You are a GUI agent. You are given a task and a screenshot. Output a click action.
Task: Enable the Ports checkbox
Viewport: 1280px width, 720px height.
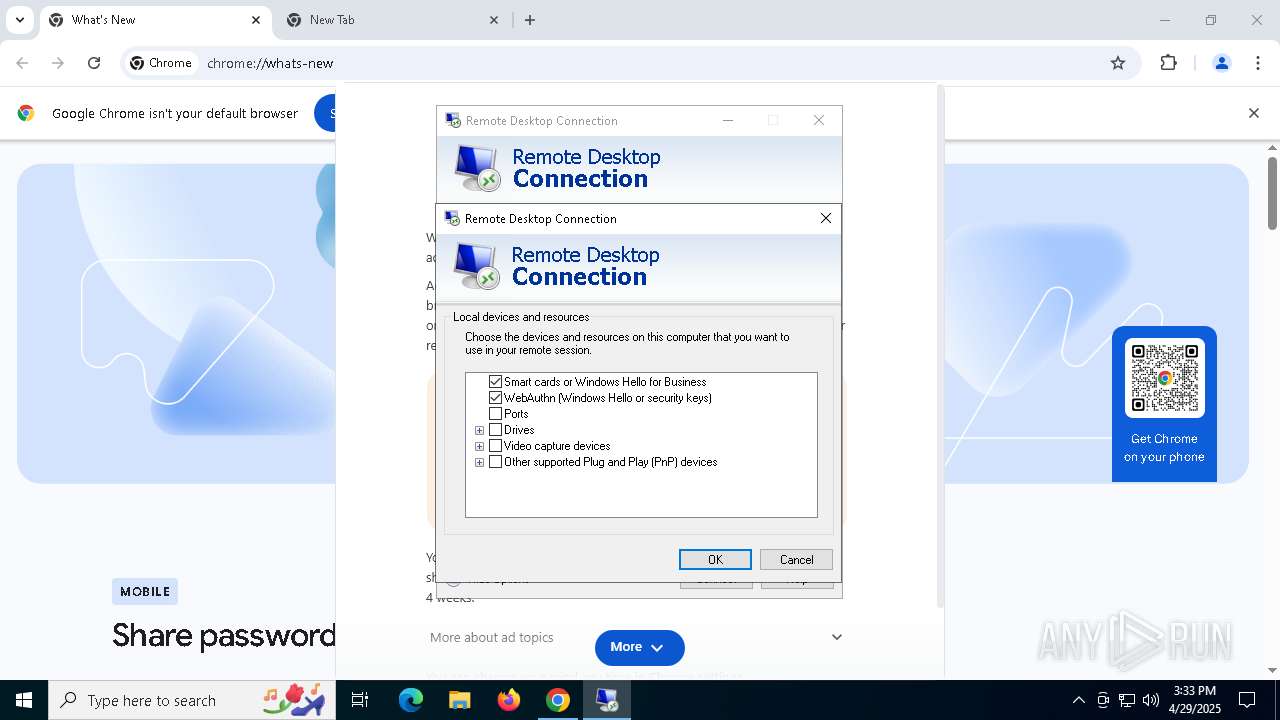tap(495, 414)
